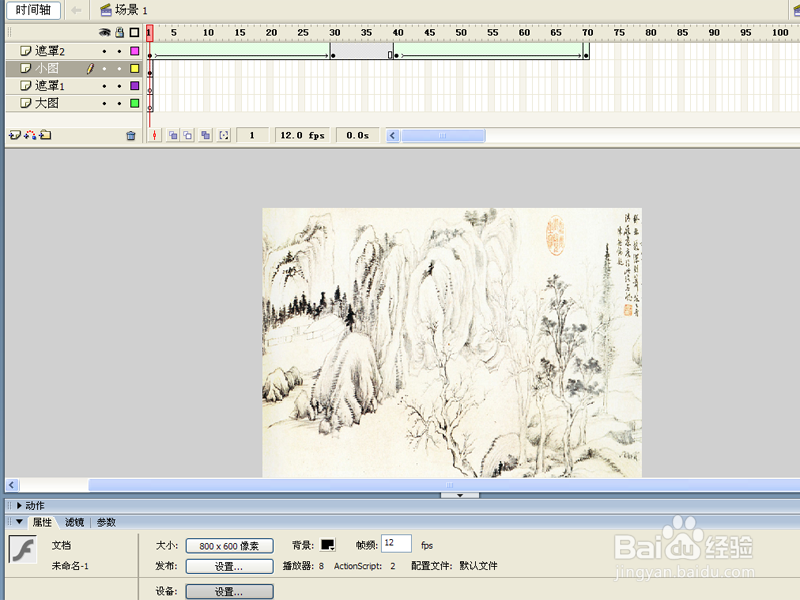The width and height of the screenshot is (800, 600).
Task: Select the layer named 大图
Action: click(x=47, y=103)
